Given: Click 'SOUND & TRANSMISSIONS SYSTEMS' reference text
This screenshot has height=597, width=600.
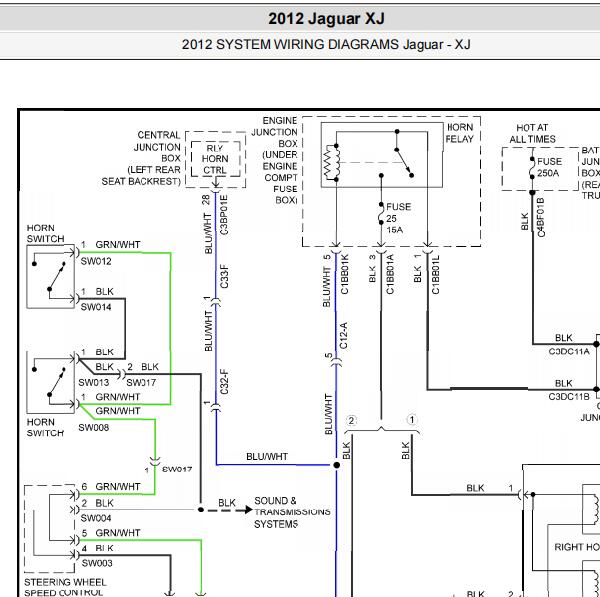Looking at the screenshot, I should click(292, 512).
